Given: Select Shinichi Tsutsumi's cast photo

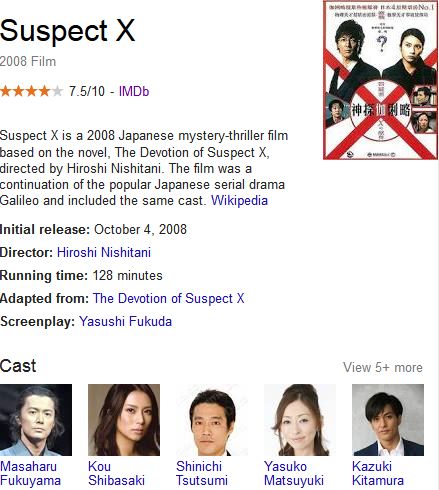Looking at the screenshot, I should coord(212,420).
